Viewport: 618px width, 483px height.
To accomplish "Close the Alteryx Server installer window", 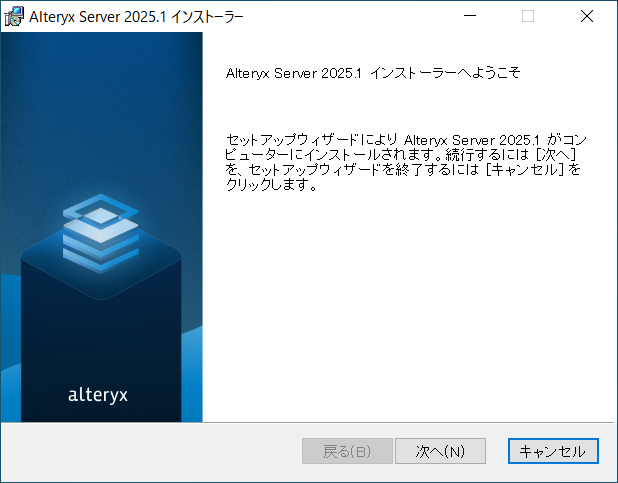I will (x=587, y=16).
